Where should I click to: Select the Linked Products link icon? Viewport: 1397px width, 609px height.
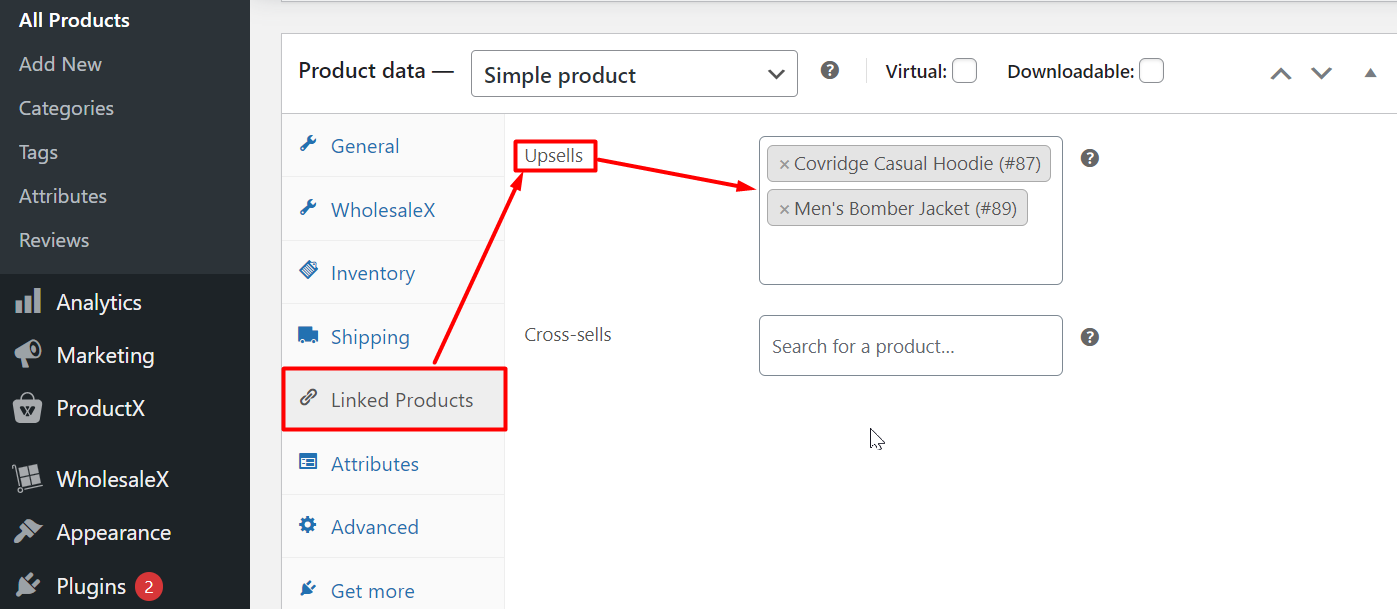tap(310, 399)
